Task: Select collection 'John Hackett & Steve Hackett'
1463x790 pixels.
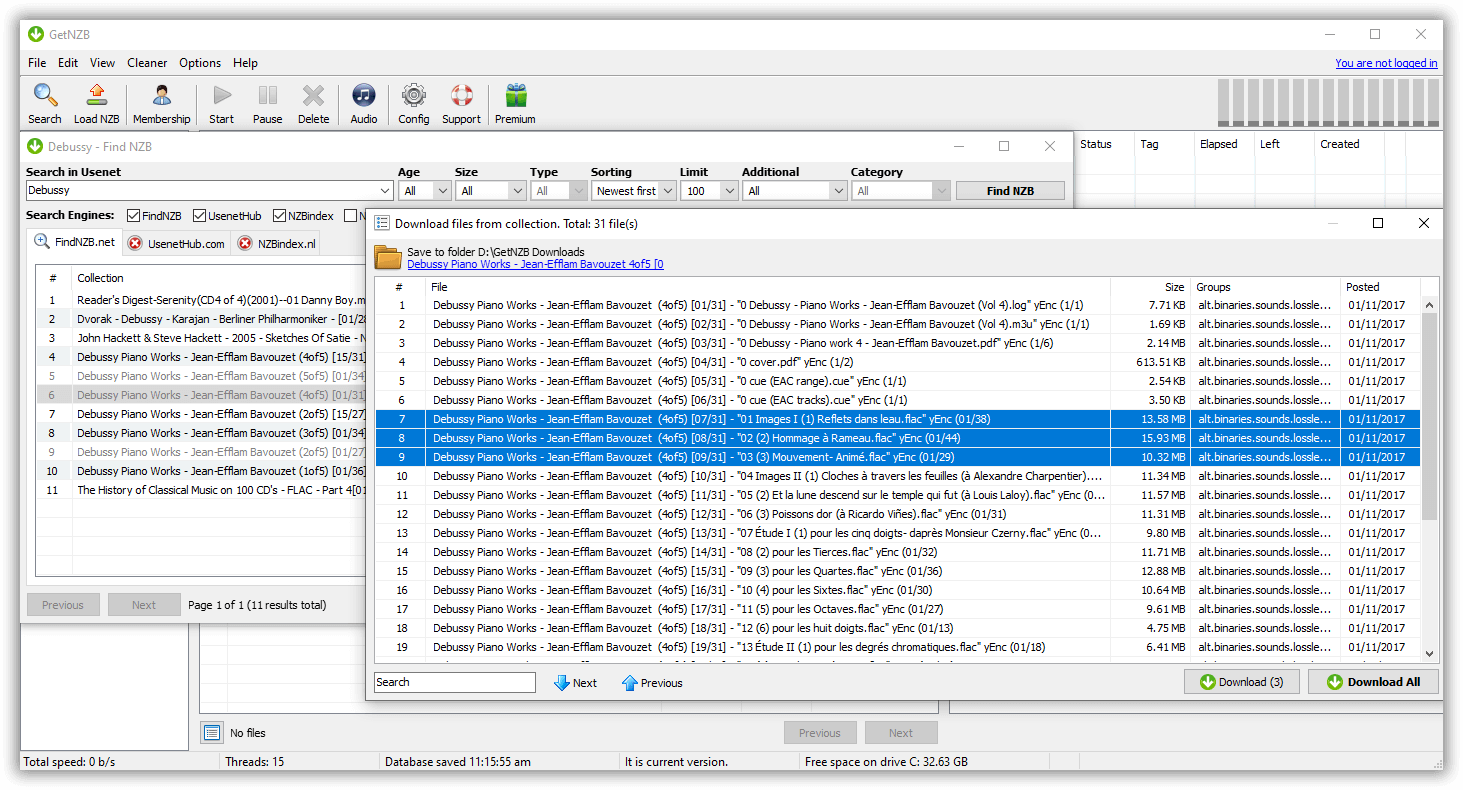Action: tap(201, 338)
